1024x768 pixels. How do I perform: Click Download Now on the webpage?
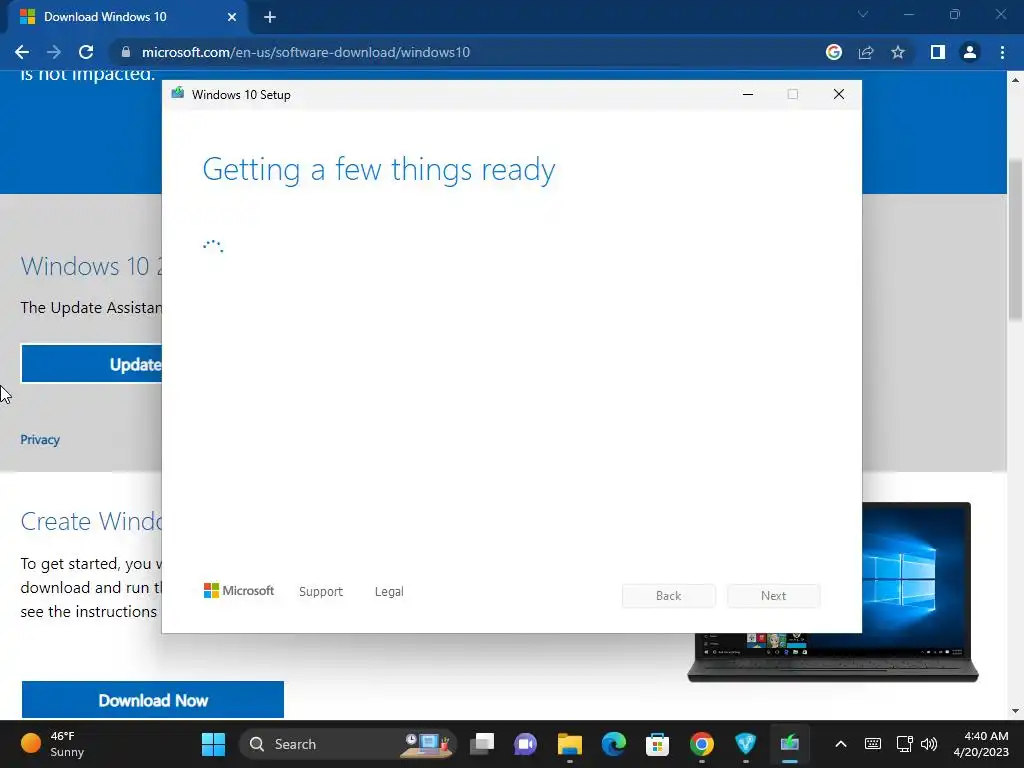pyautogui.click(x=153, y=700)
